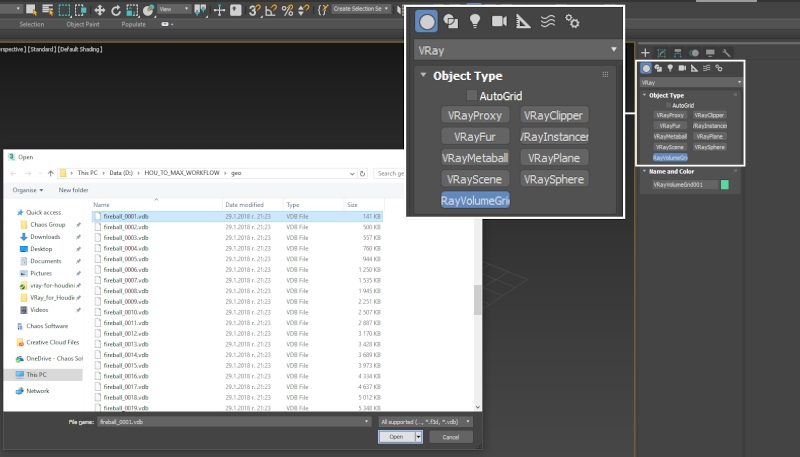This screenshot has height=457, width=800.
Task: Collapse the Object Type rollout in enlarged panel
Action: pos(424,75)
